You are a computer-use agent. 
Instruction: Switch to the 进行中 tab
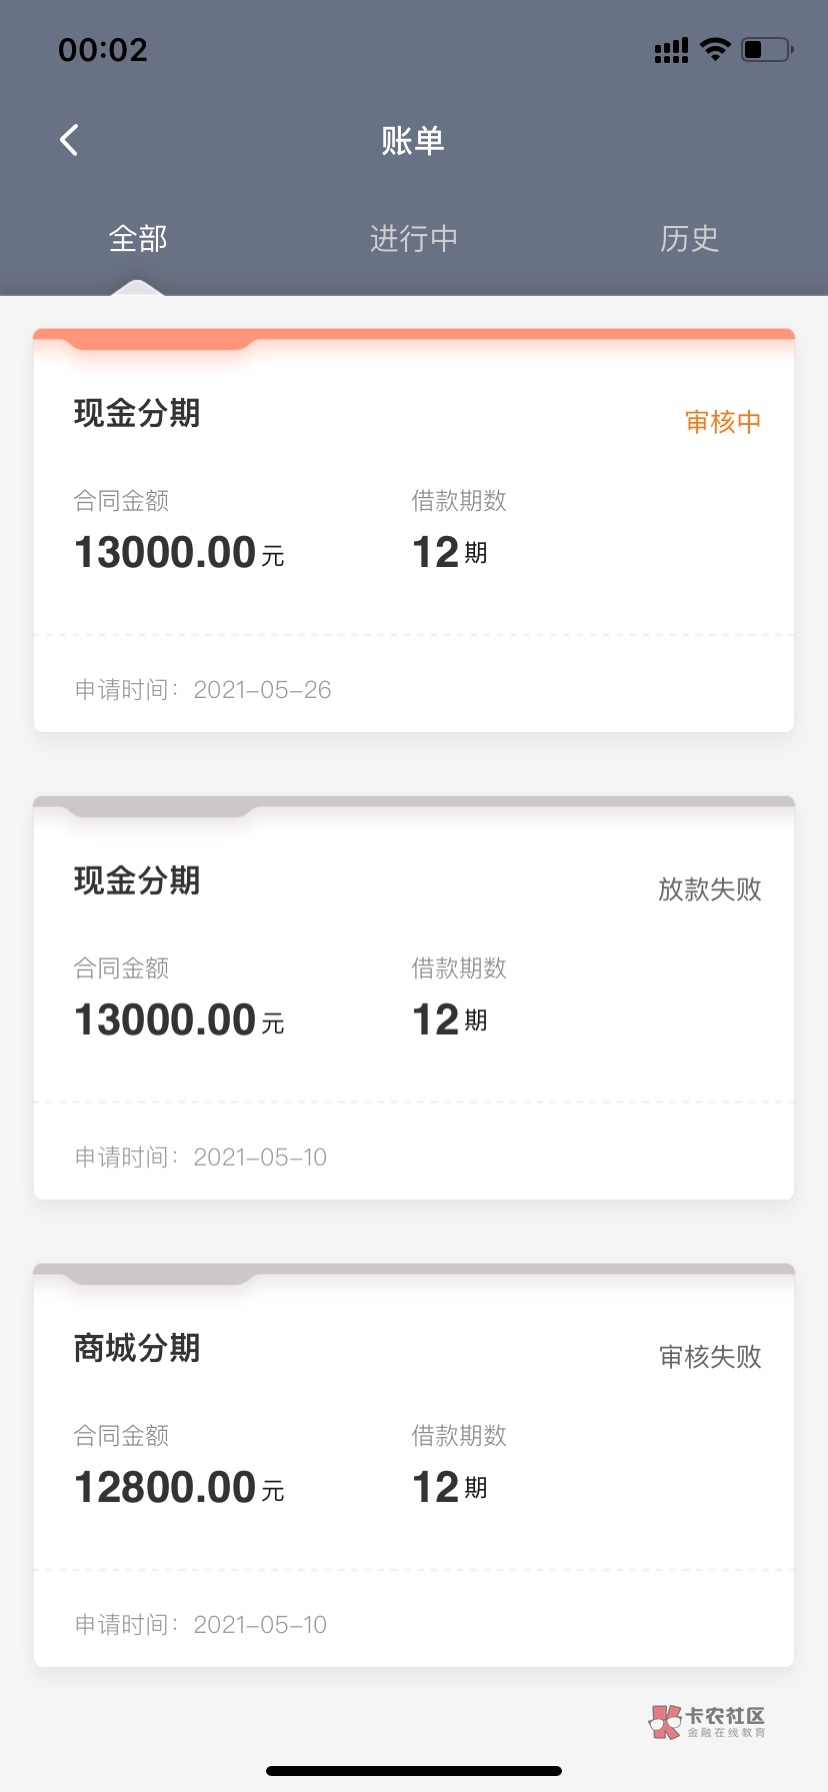point(413,239)
